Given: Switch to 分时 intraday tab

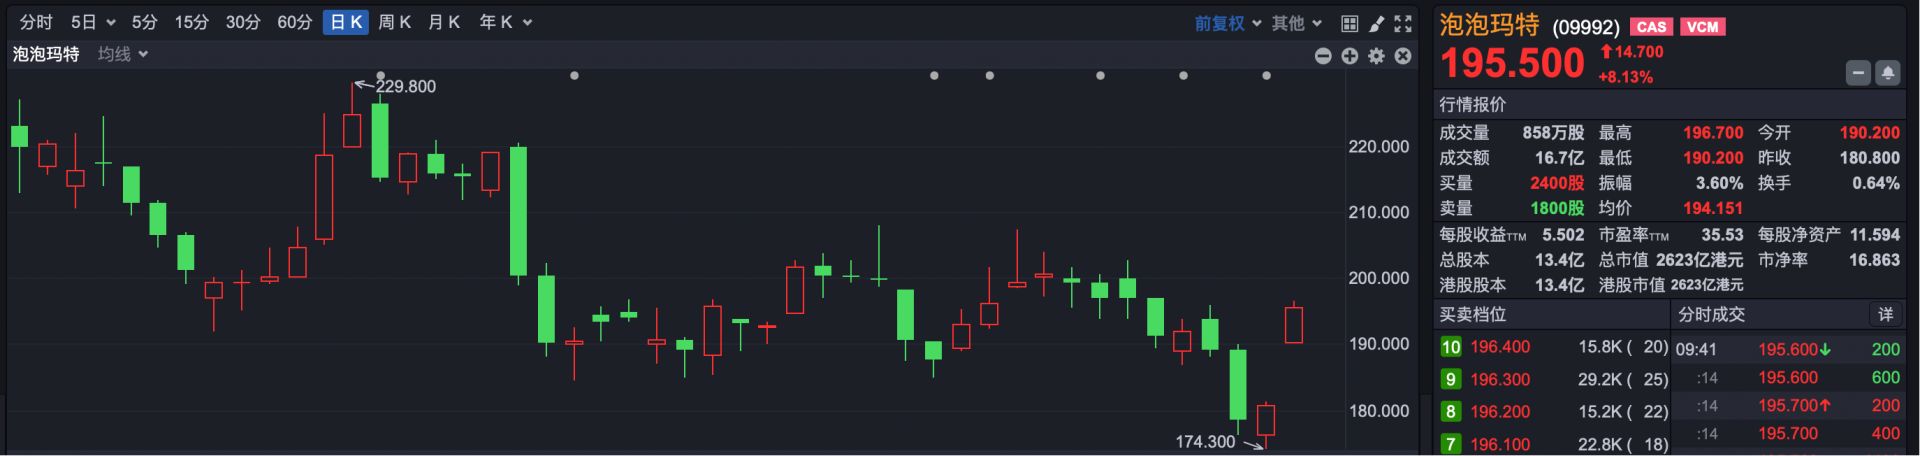Looking at the screenshot, I should (x=36, y=22).
